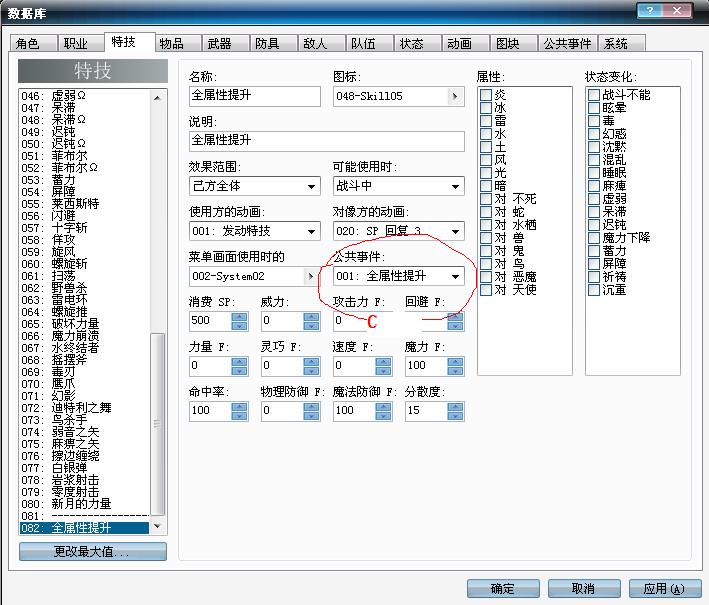Toggle the 毒 poison state checkbox
709x605 pixels.
click(x=594, y=121)
